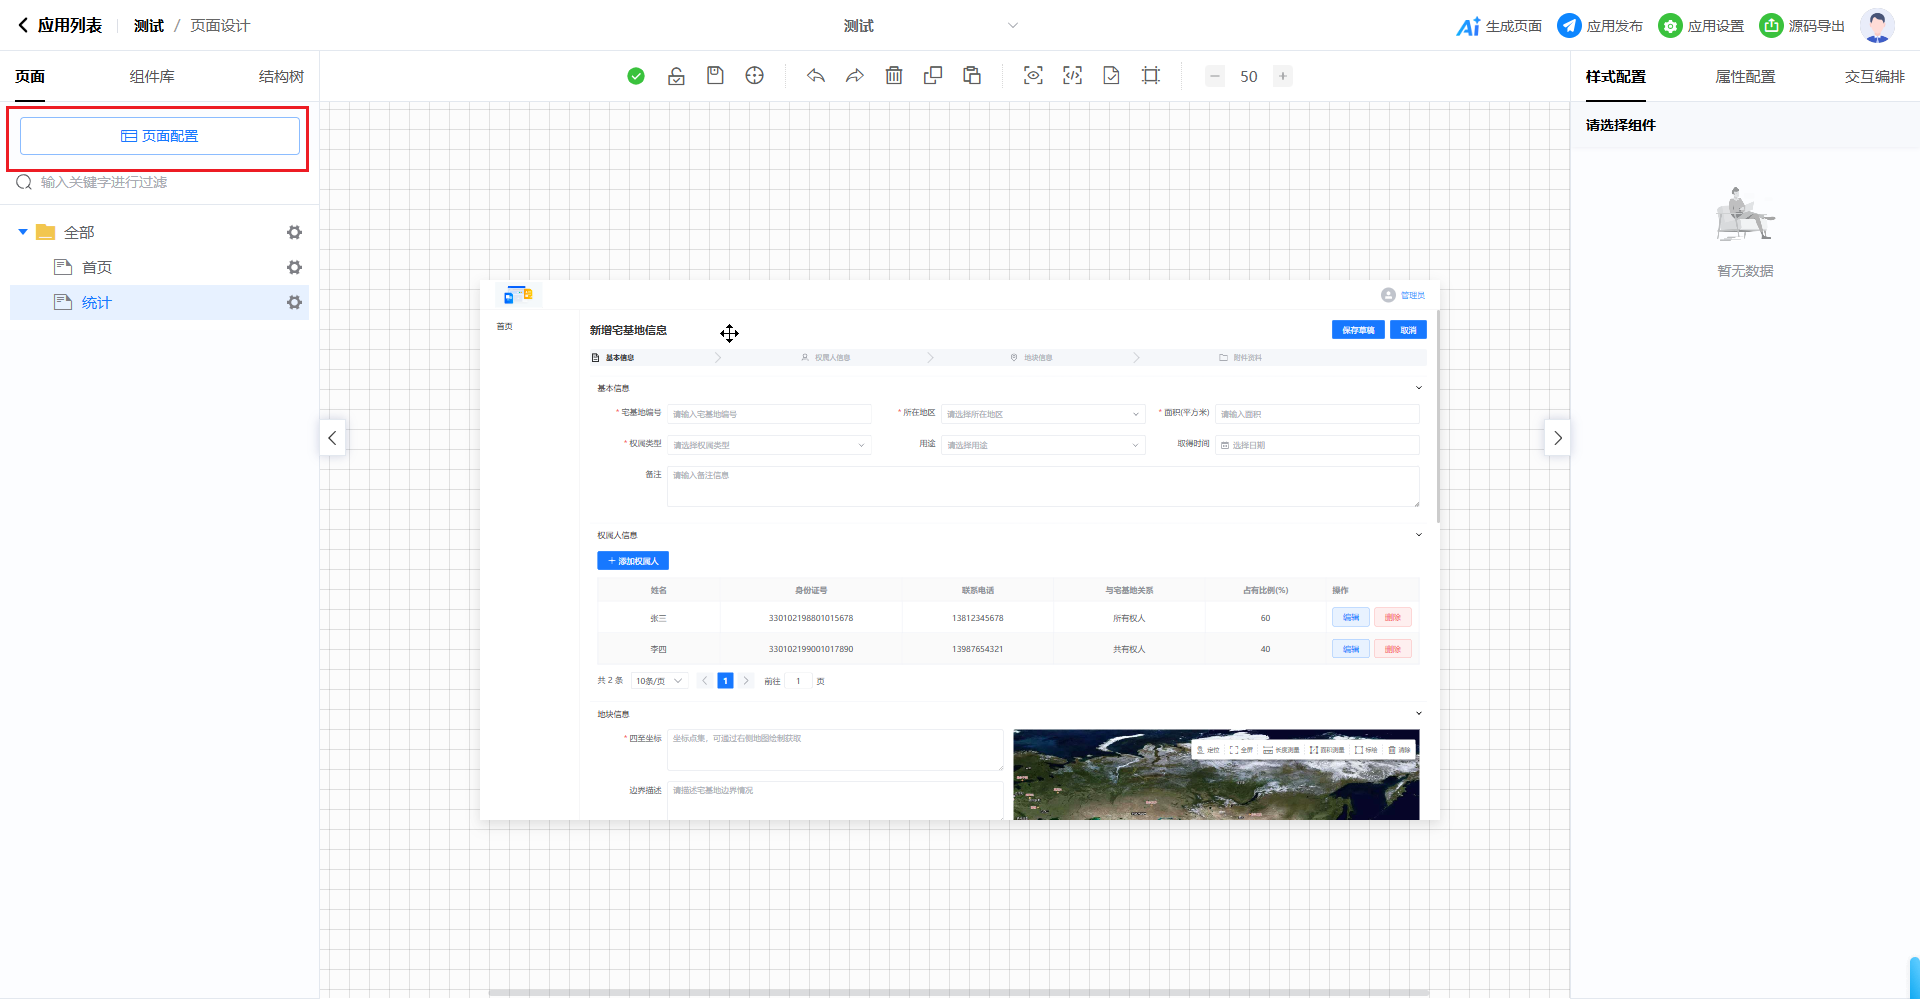Viewport: 1920px width, 999px height.
Task: Open page preview with eye icon
Action: [1033, 76]
